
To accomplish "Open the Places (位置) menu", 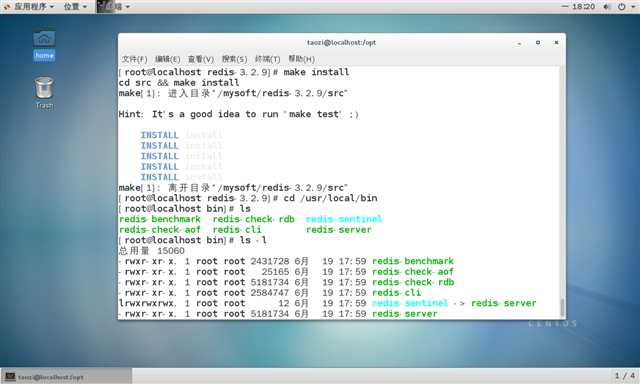I will tap(75, 7).
